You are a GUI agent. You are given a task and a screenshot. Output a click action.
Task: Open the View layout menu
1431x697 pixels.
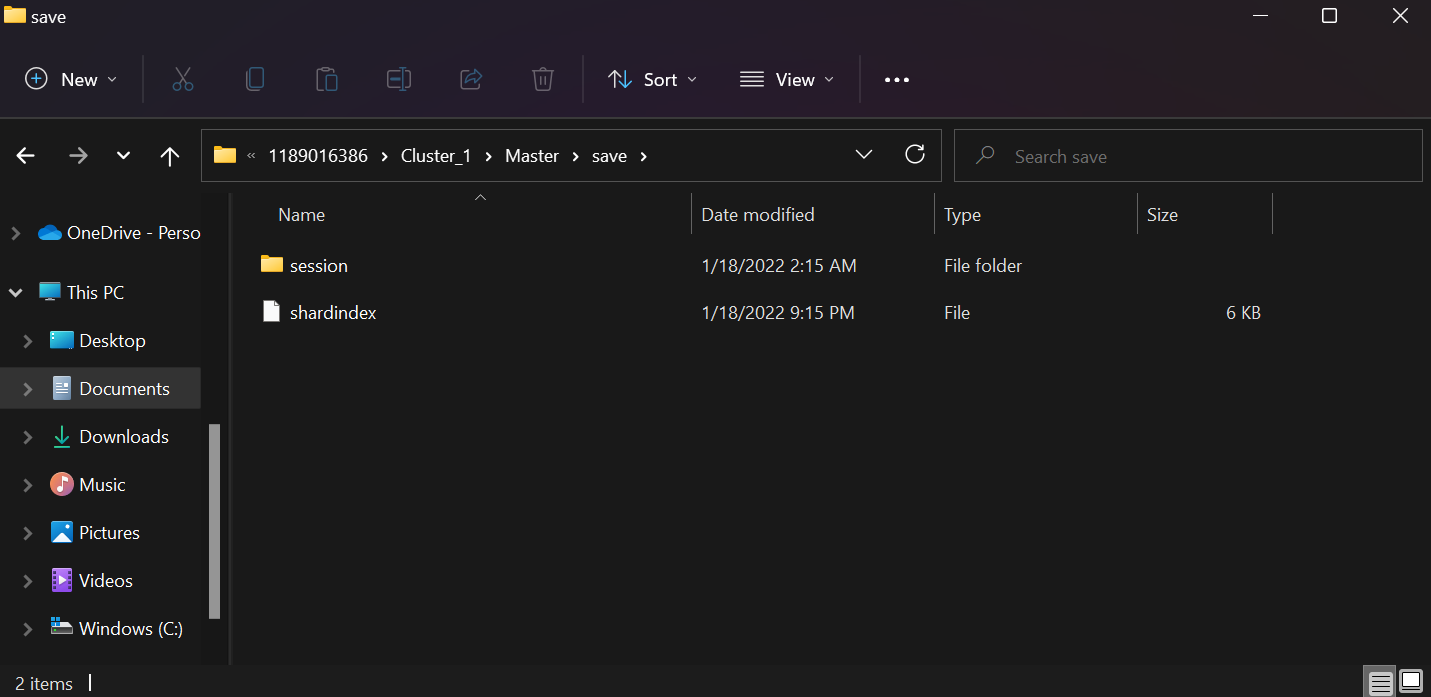pyautogui.click(x=787, y=79)
